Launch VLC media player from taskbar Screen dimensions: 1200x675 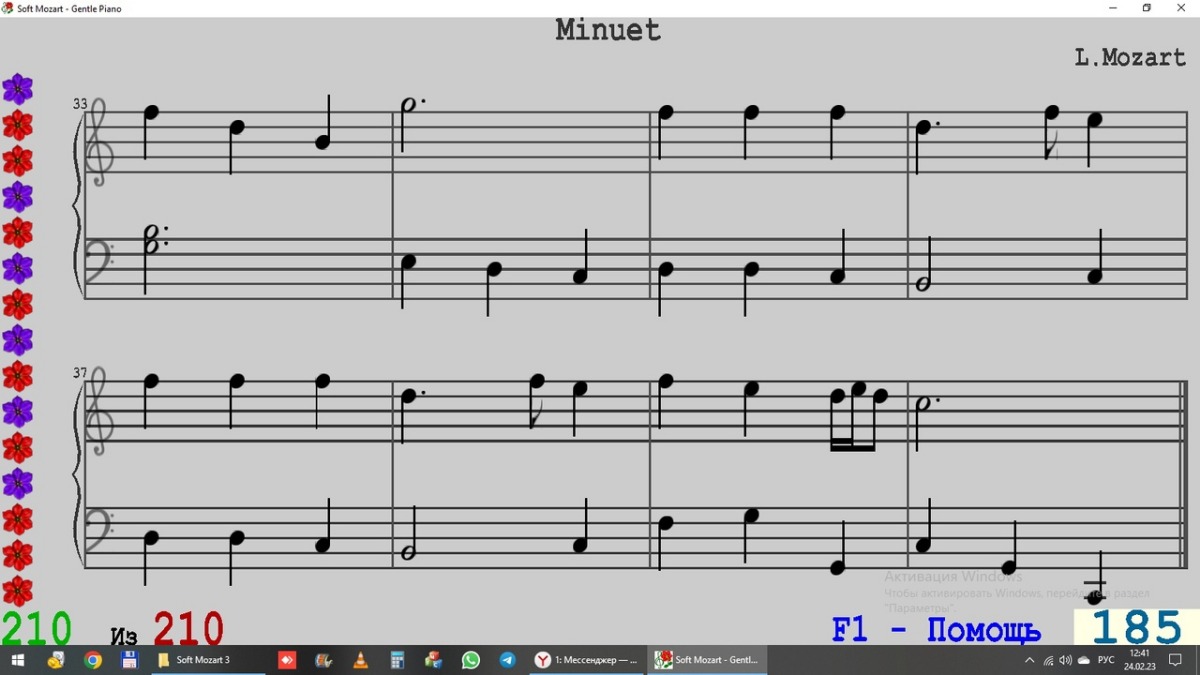pos(361,660)
